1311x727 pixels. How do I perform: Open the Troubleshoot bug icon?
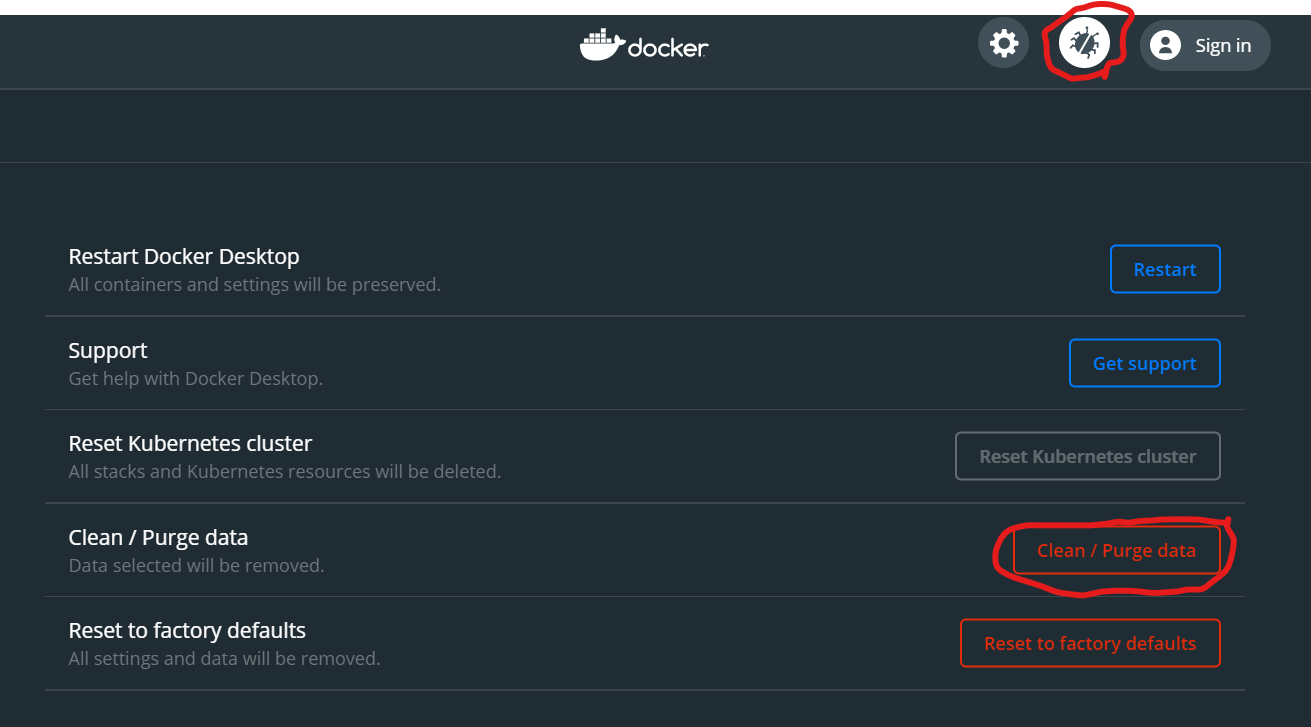[1086, 42]
